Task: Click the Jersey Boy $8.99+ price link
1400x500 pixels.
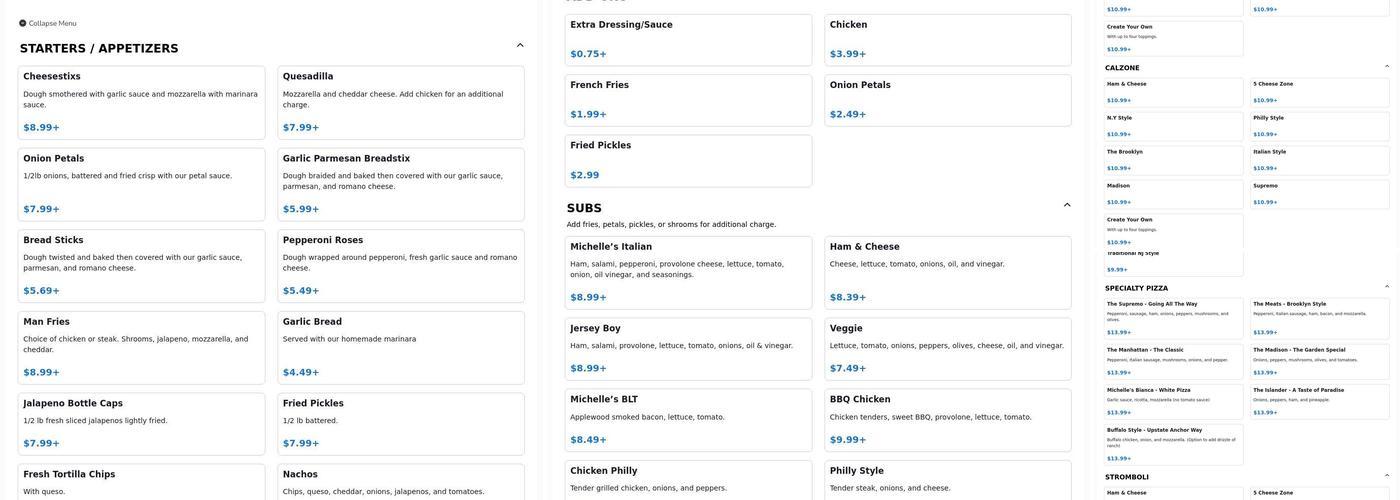Action: click(x=588, y=369)
